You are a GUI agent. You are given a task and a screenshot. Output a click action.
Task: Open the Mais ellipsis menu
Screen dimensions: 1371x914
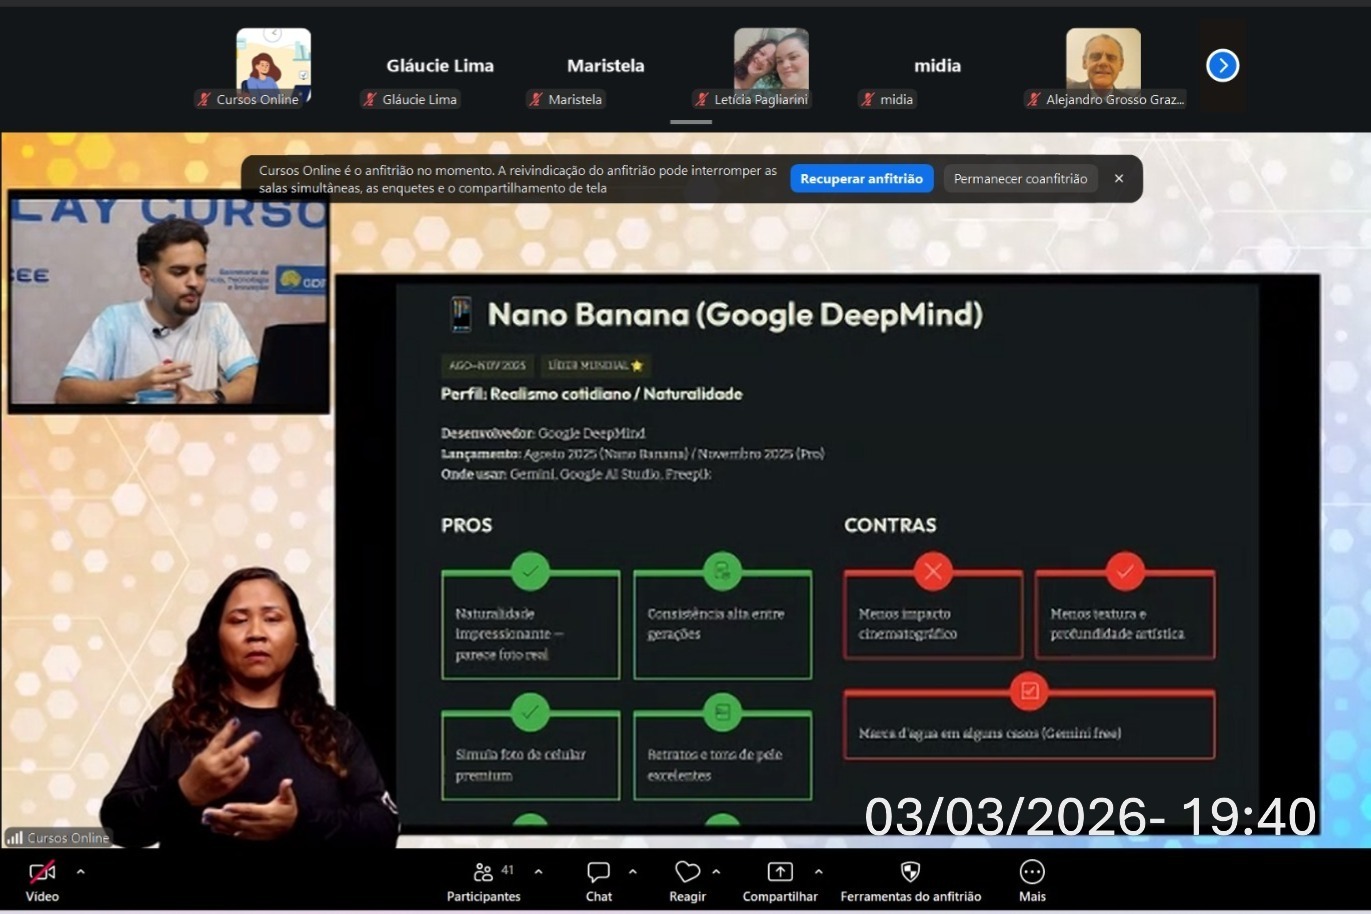pyautogui.click(x=1032, y=872)
